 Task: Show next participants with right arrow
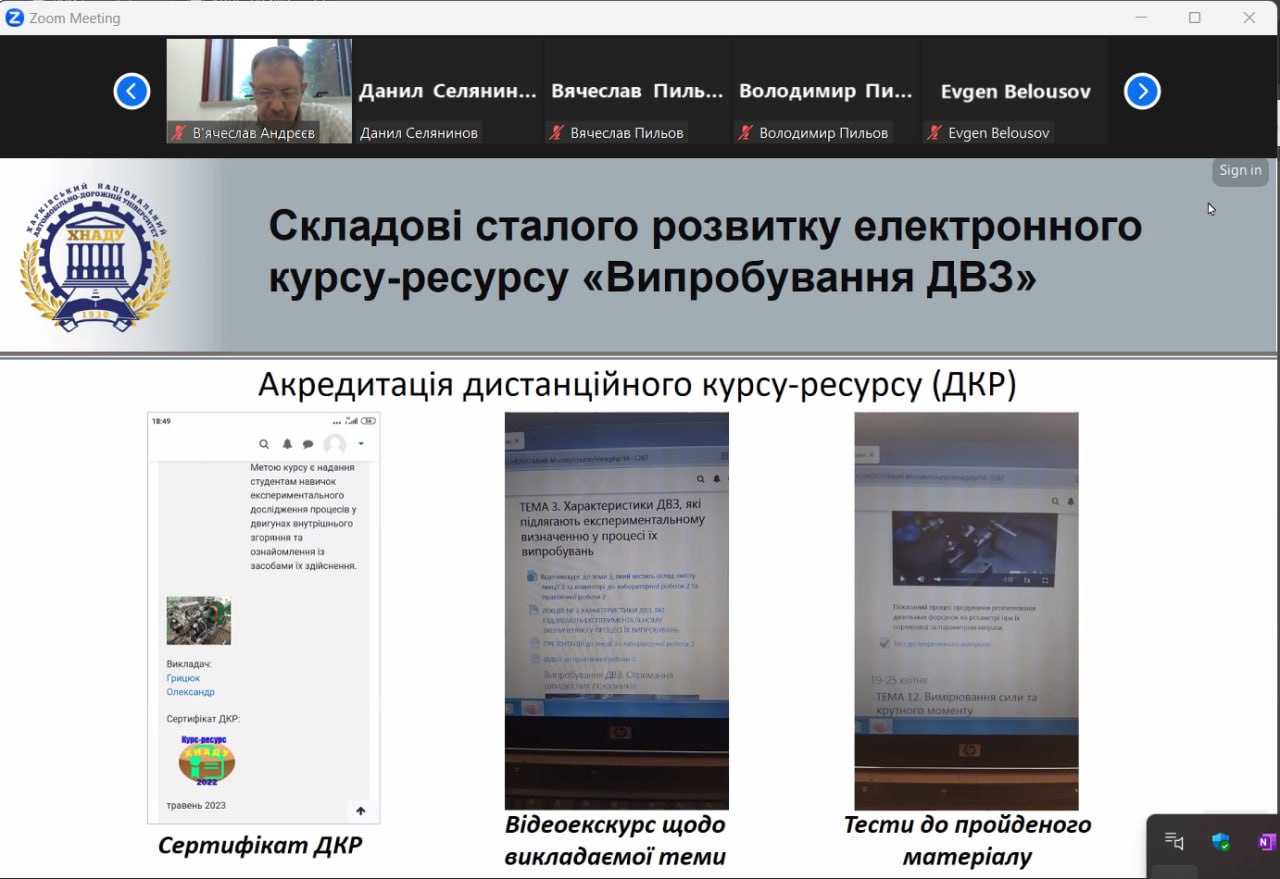tap(1142, 91)
